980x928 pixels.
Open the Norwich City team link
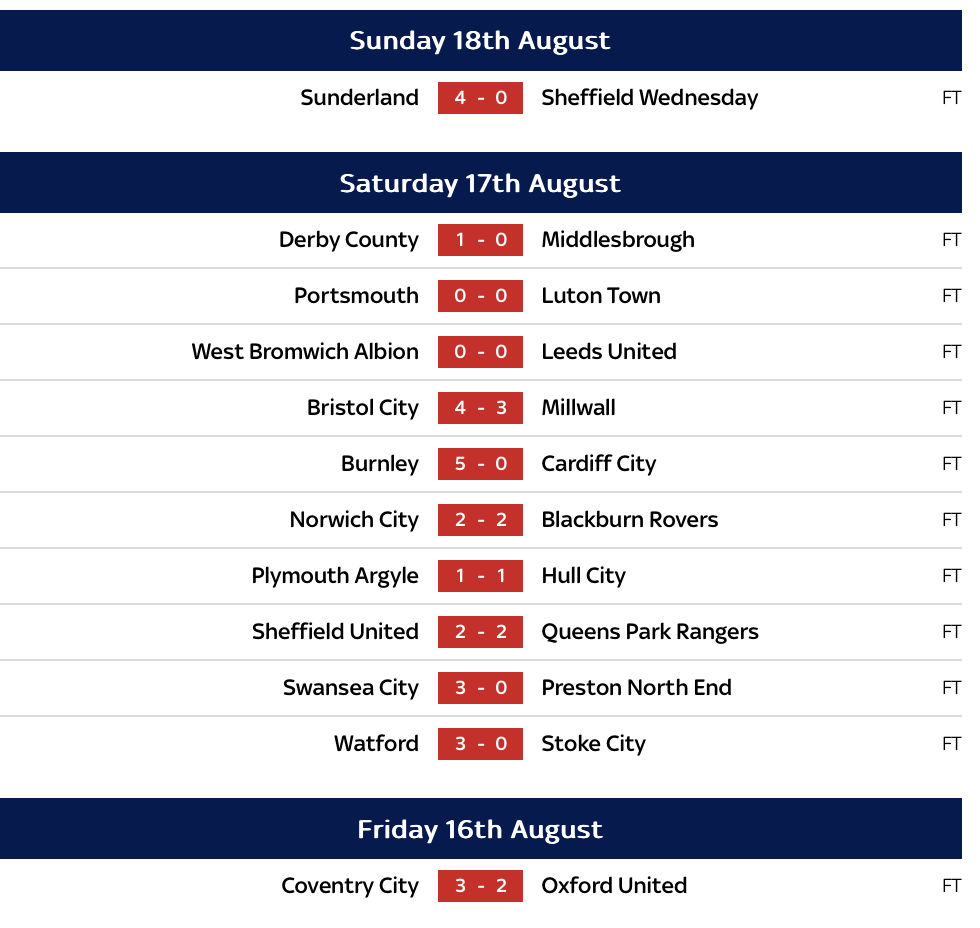[x=354, y=520]
